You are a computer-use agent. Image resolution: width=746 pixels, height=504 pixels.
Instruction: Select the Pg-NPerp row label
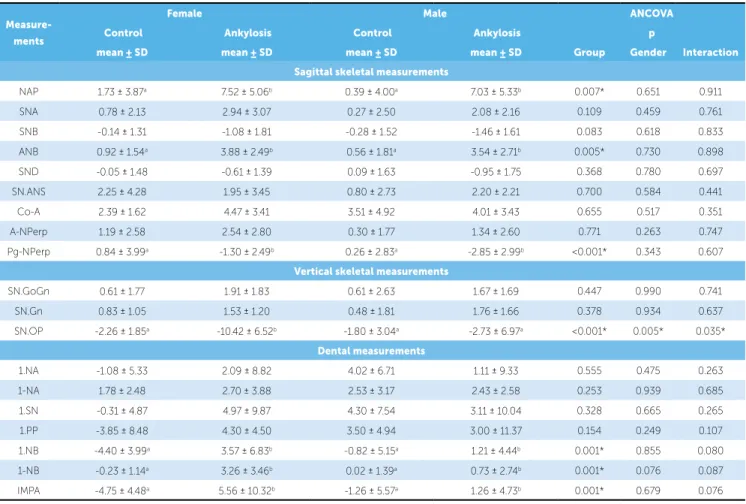tap(29, 251)
